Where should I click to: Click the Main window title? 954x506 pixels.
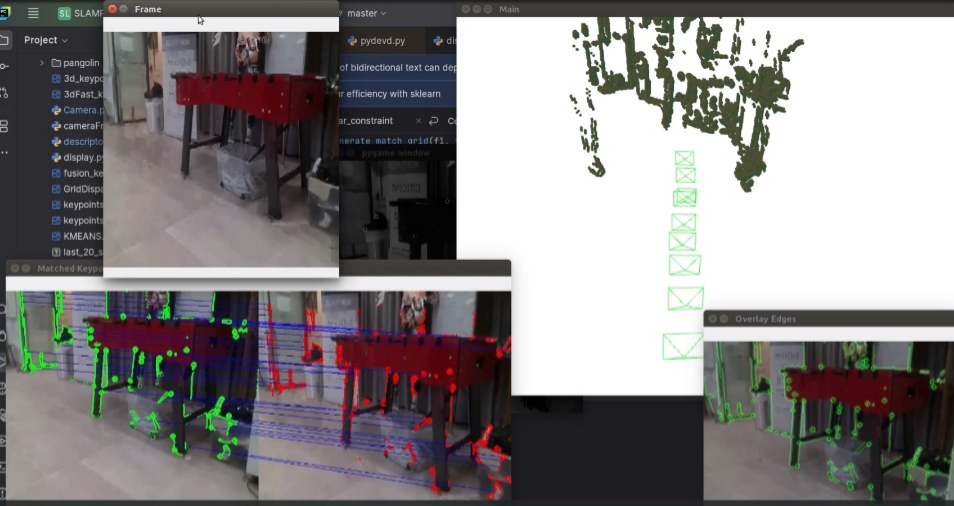(x=509, y=9)
